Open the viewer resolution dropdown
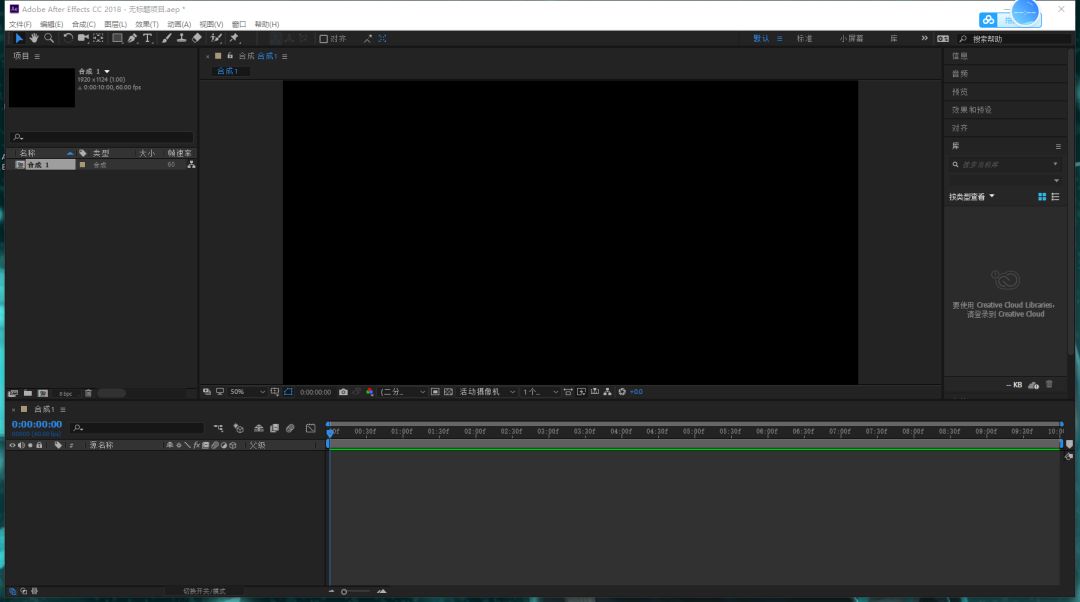Screen dimensions: 1080x602 coord(403,392)
